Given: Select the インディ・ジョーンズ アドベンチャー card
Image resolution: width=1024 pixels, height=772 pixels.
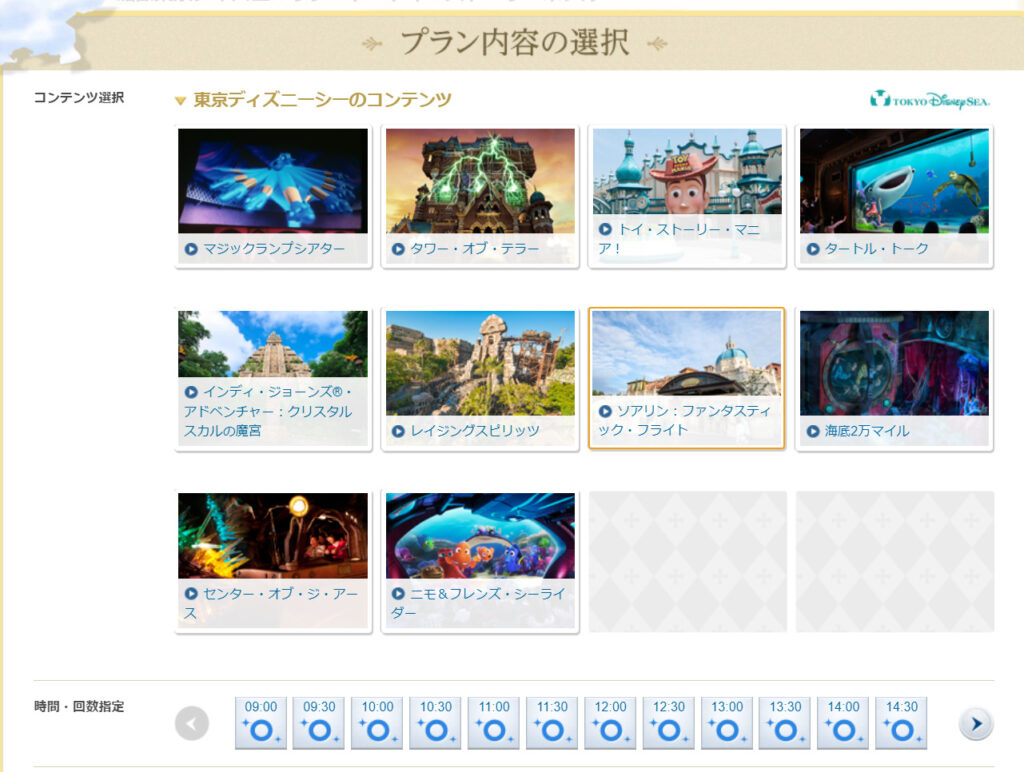Looking at the screenshot, I should tap(273, 379).
